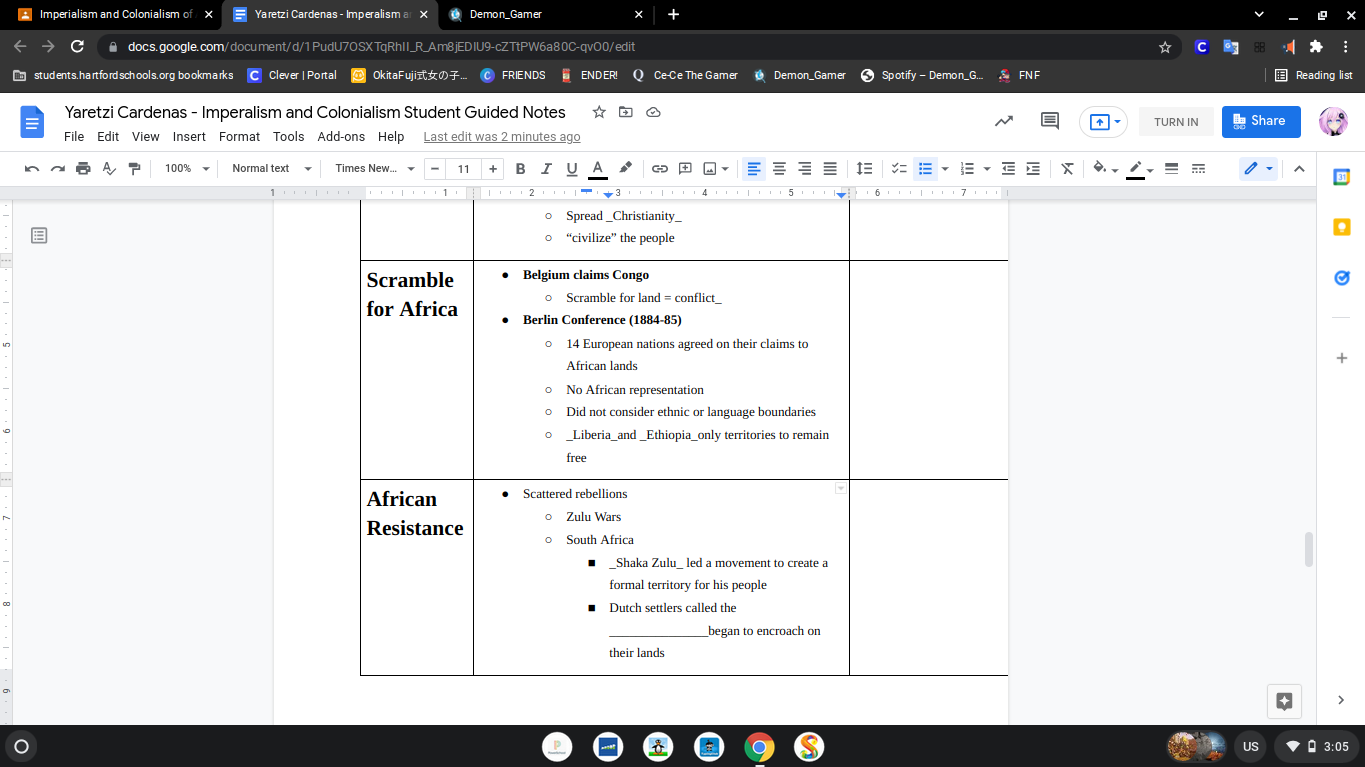Show document outline icon on left
1365x767 pixels.
click(39, 236)
